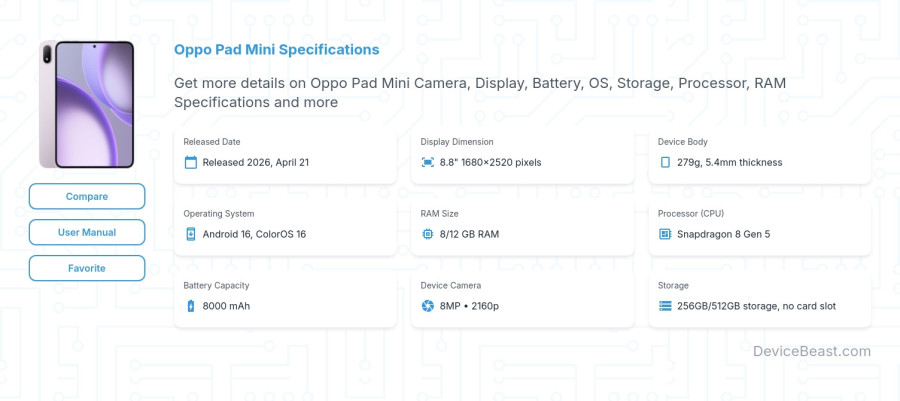
Task: Select the Display Dimension label
Action: pos(457,142)
